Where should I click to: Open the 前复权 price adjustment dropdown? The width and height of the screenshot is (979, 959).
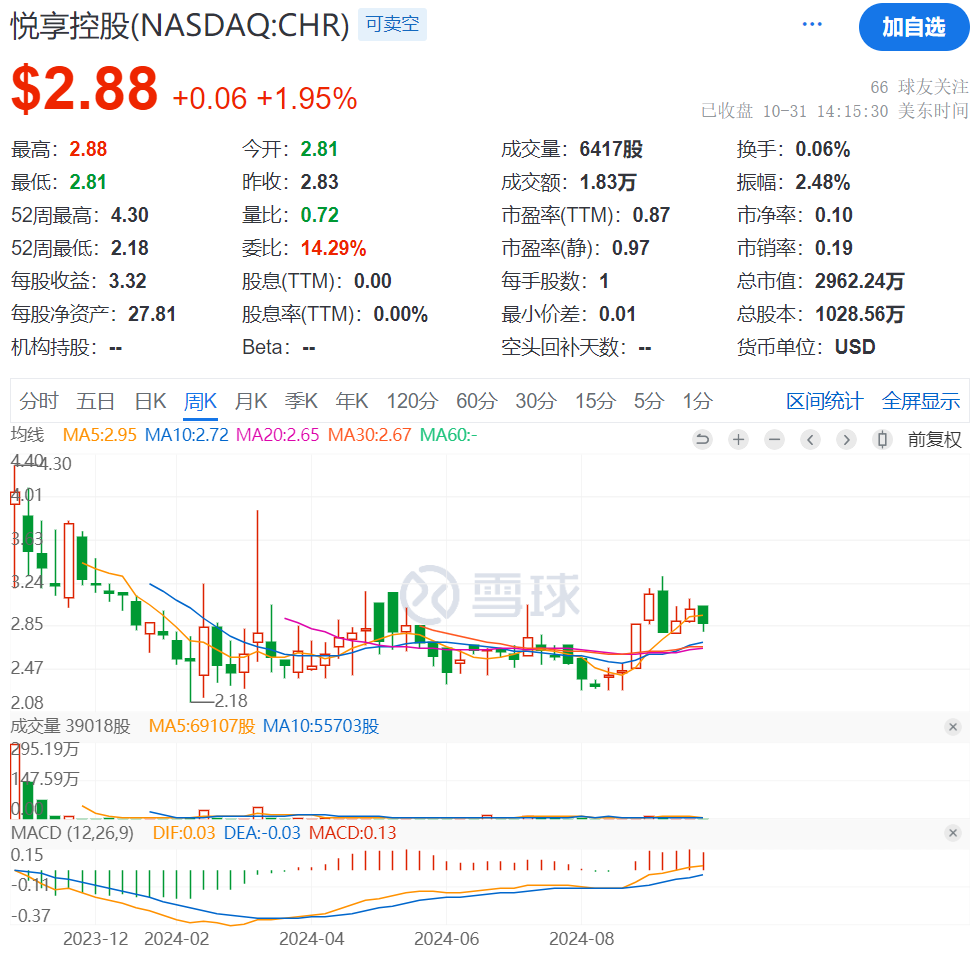pos(934,440)
